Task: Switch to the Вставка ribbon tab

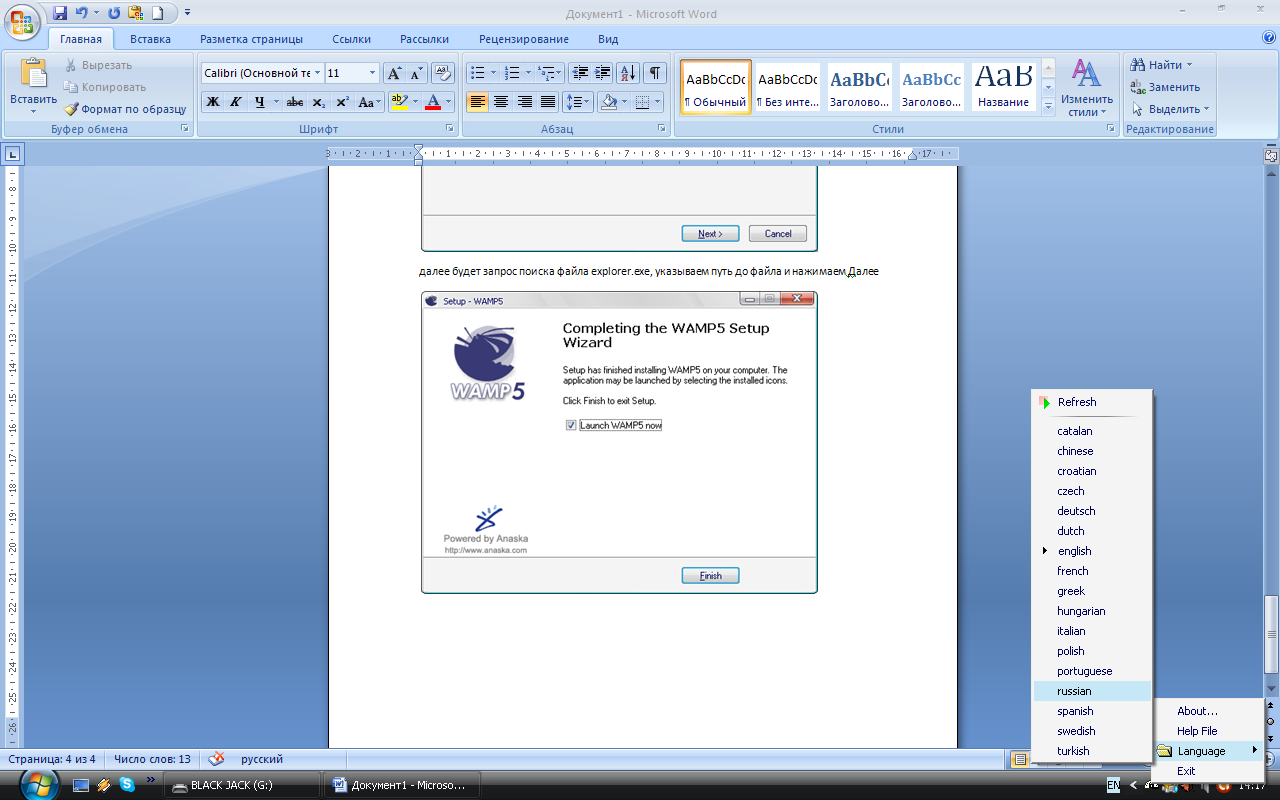Action: pos(150,39)
